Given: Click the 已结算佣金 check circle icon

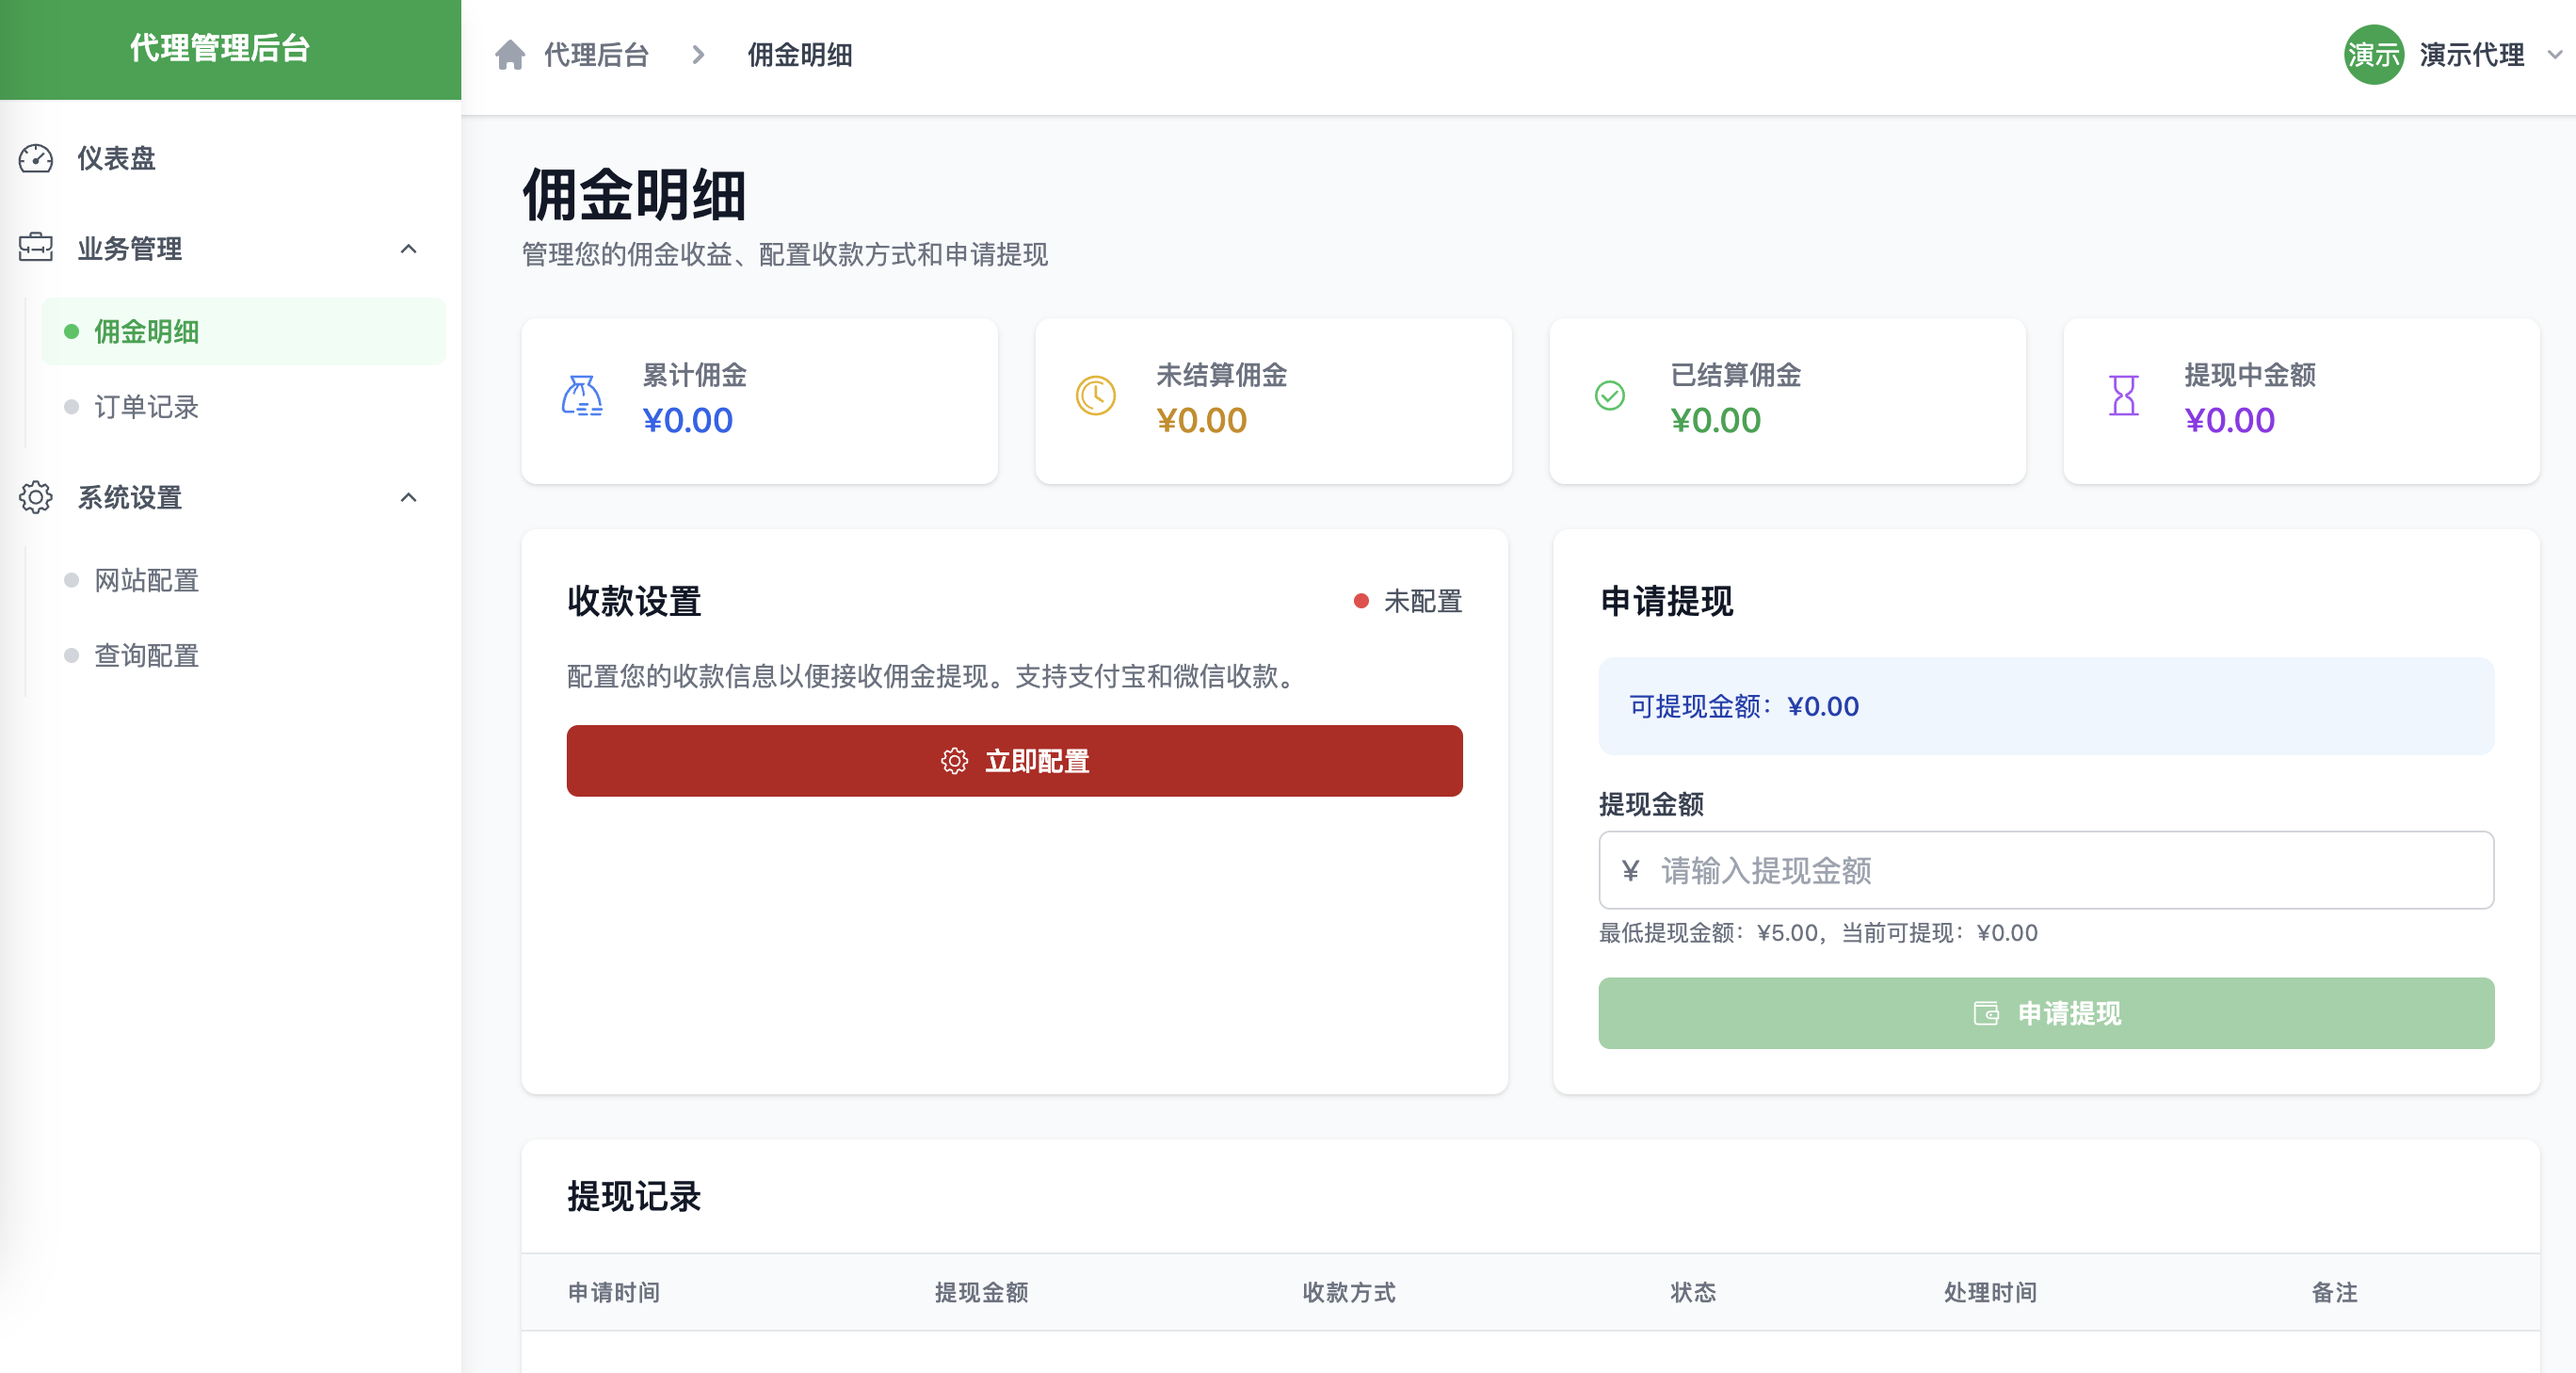Looking at the screenshot, I should pos(1610,396).
